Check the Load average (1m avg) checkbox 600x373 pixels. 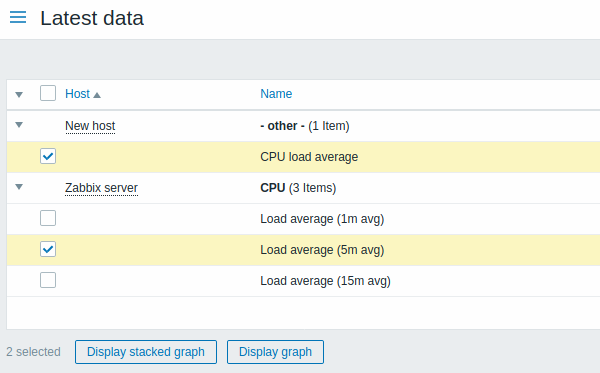[48, 218]
